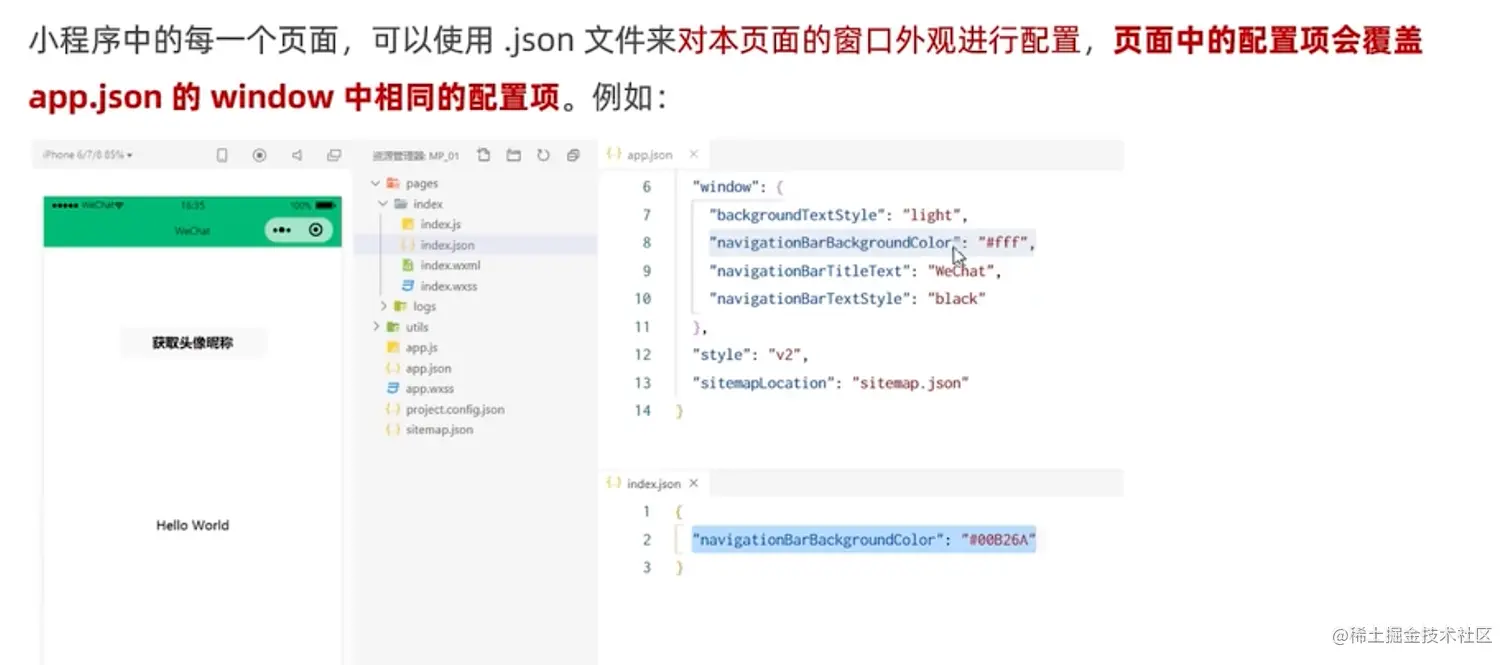Screen dimensions: 1512x665
Task: Click the new file icon in explorer
Action: point(484,155)
